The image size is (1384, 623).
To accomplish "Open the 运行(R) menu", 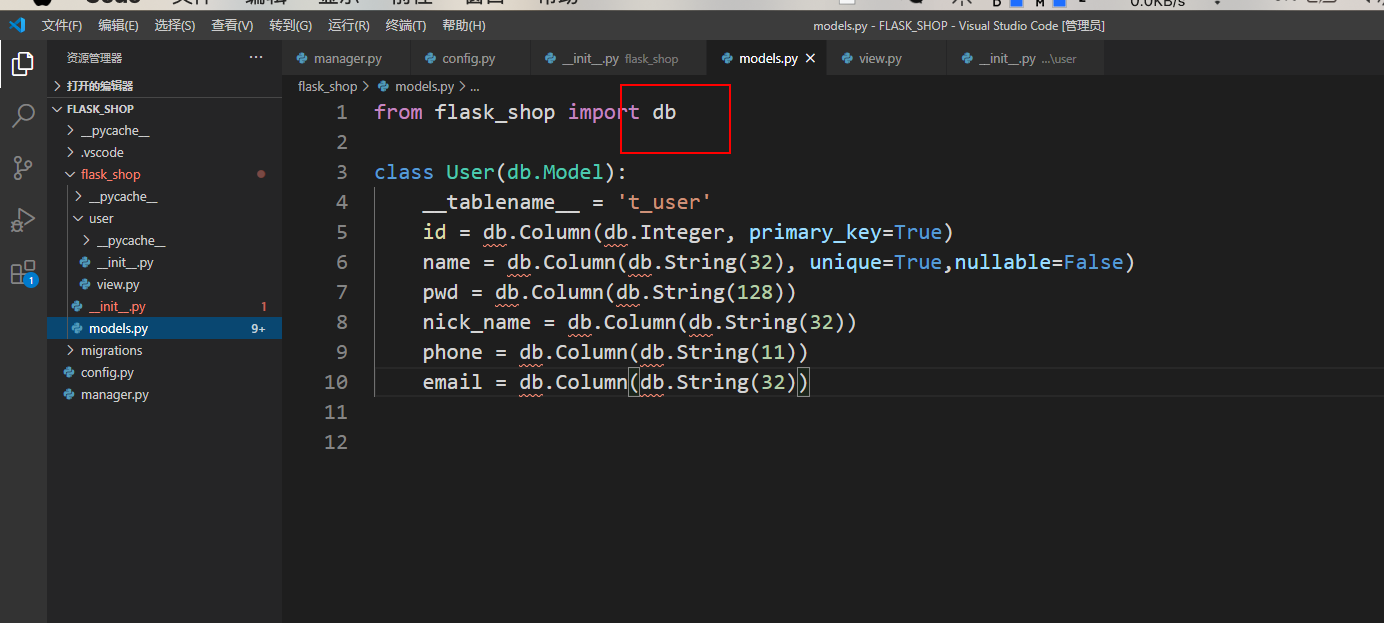I will [348, 25].
